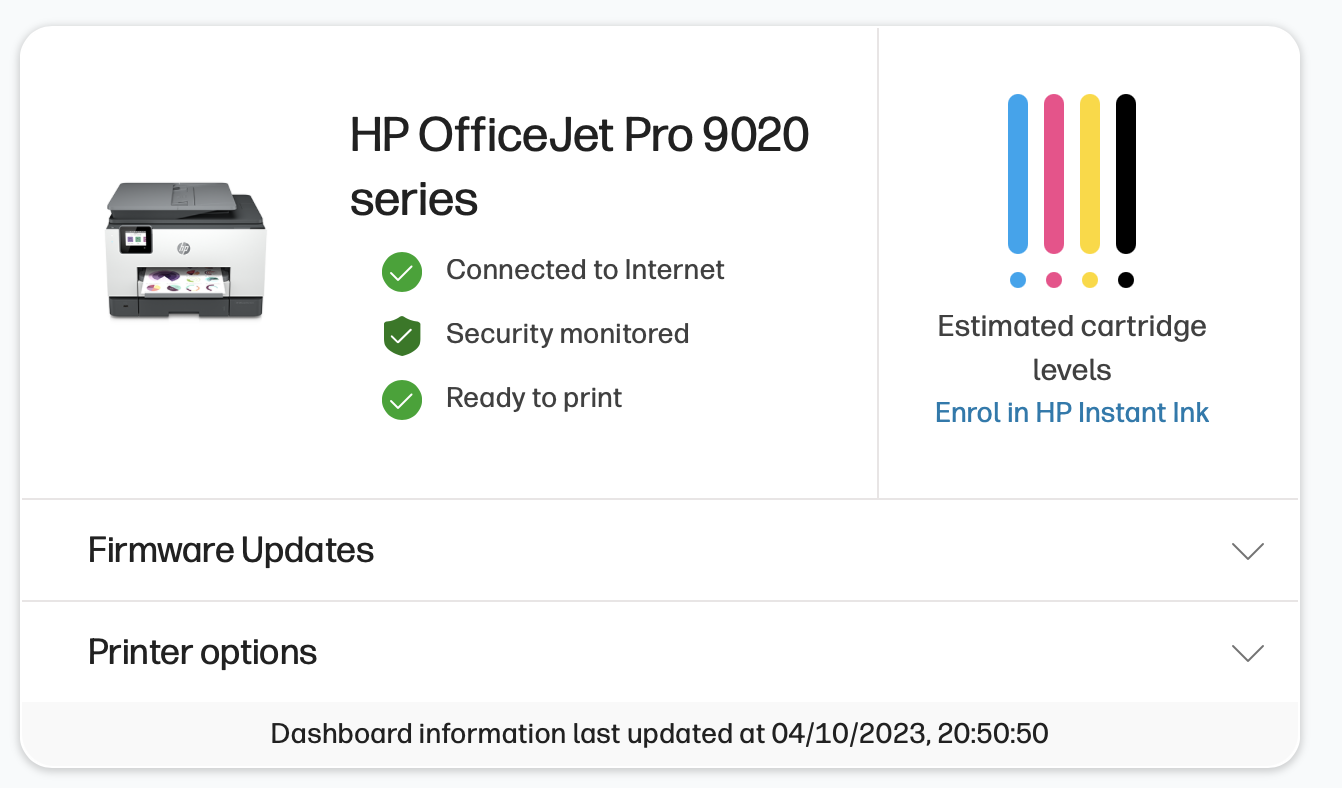This screenshot has height=788, width=1342.
Task: Select the cyan cartridge level bar
Action: pyautogui.click(x=1018, y=175)
